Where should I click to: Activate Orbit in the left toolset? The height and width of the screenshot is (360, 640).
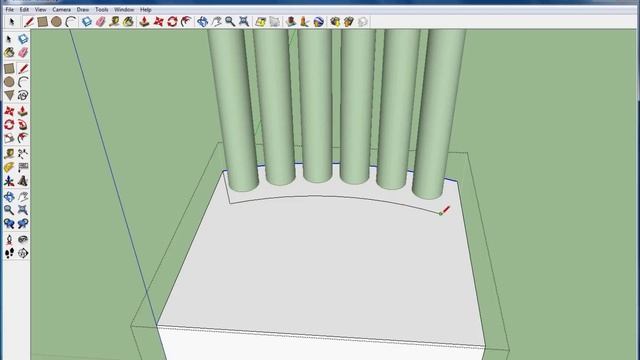tap(9, 197)
